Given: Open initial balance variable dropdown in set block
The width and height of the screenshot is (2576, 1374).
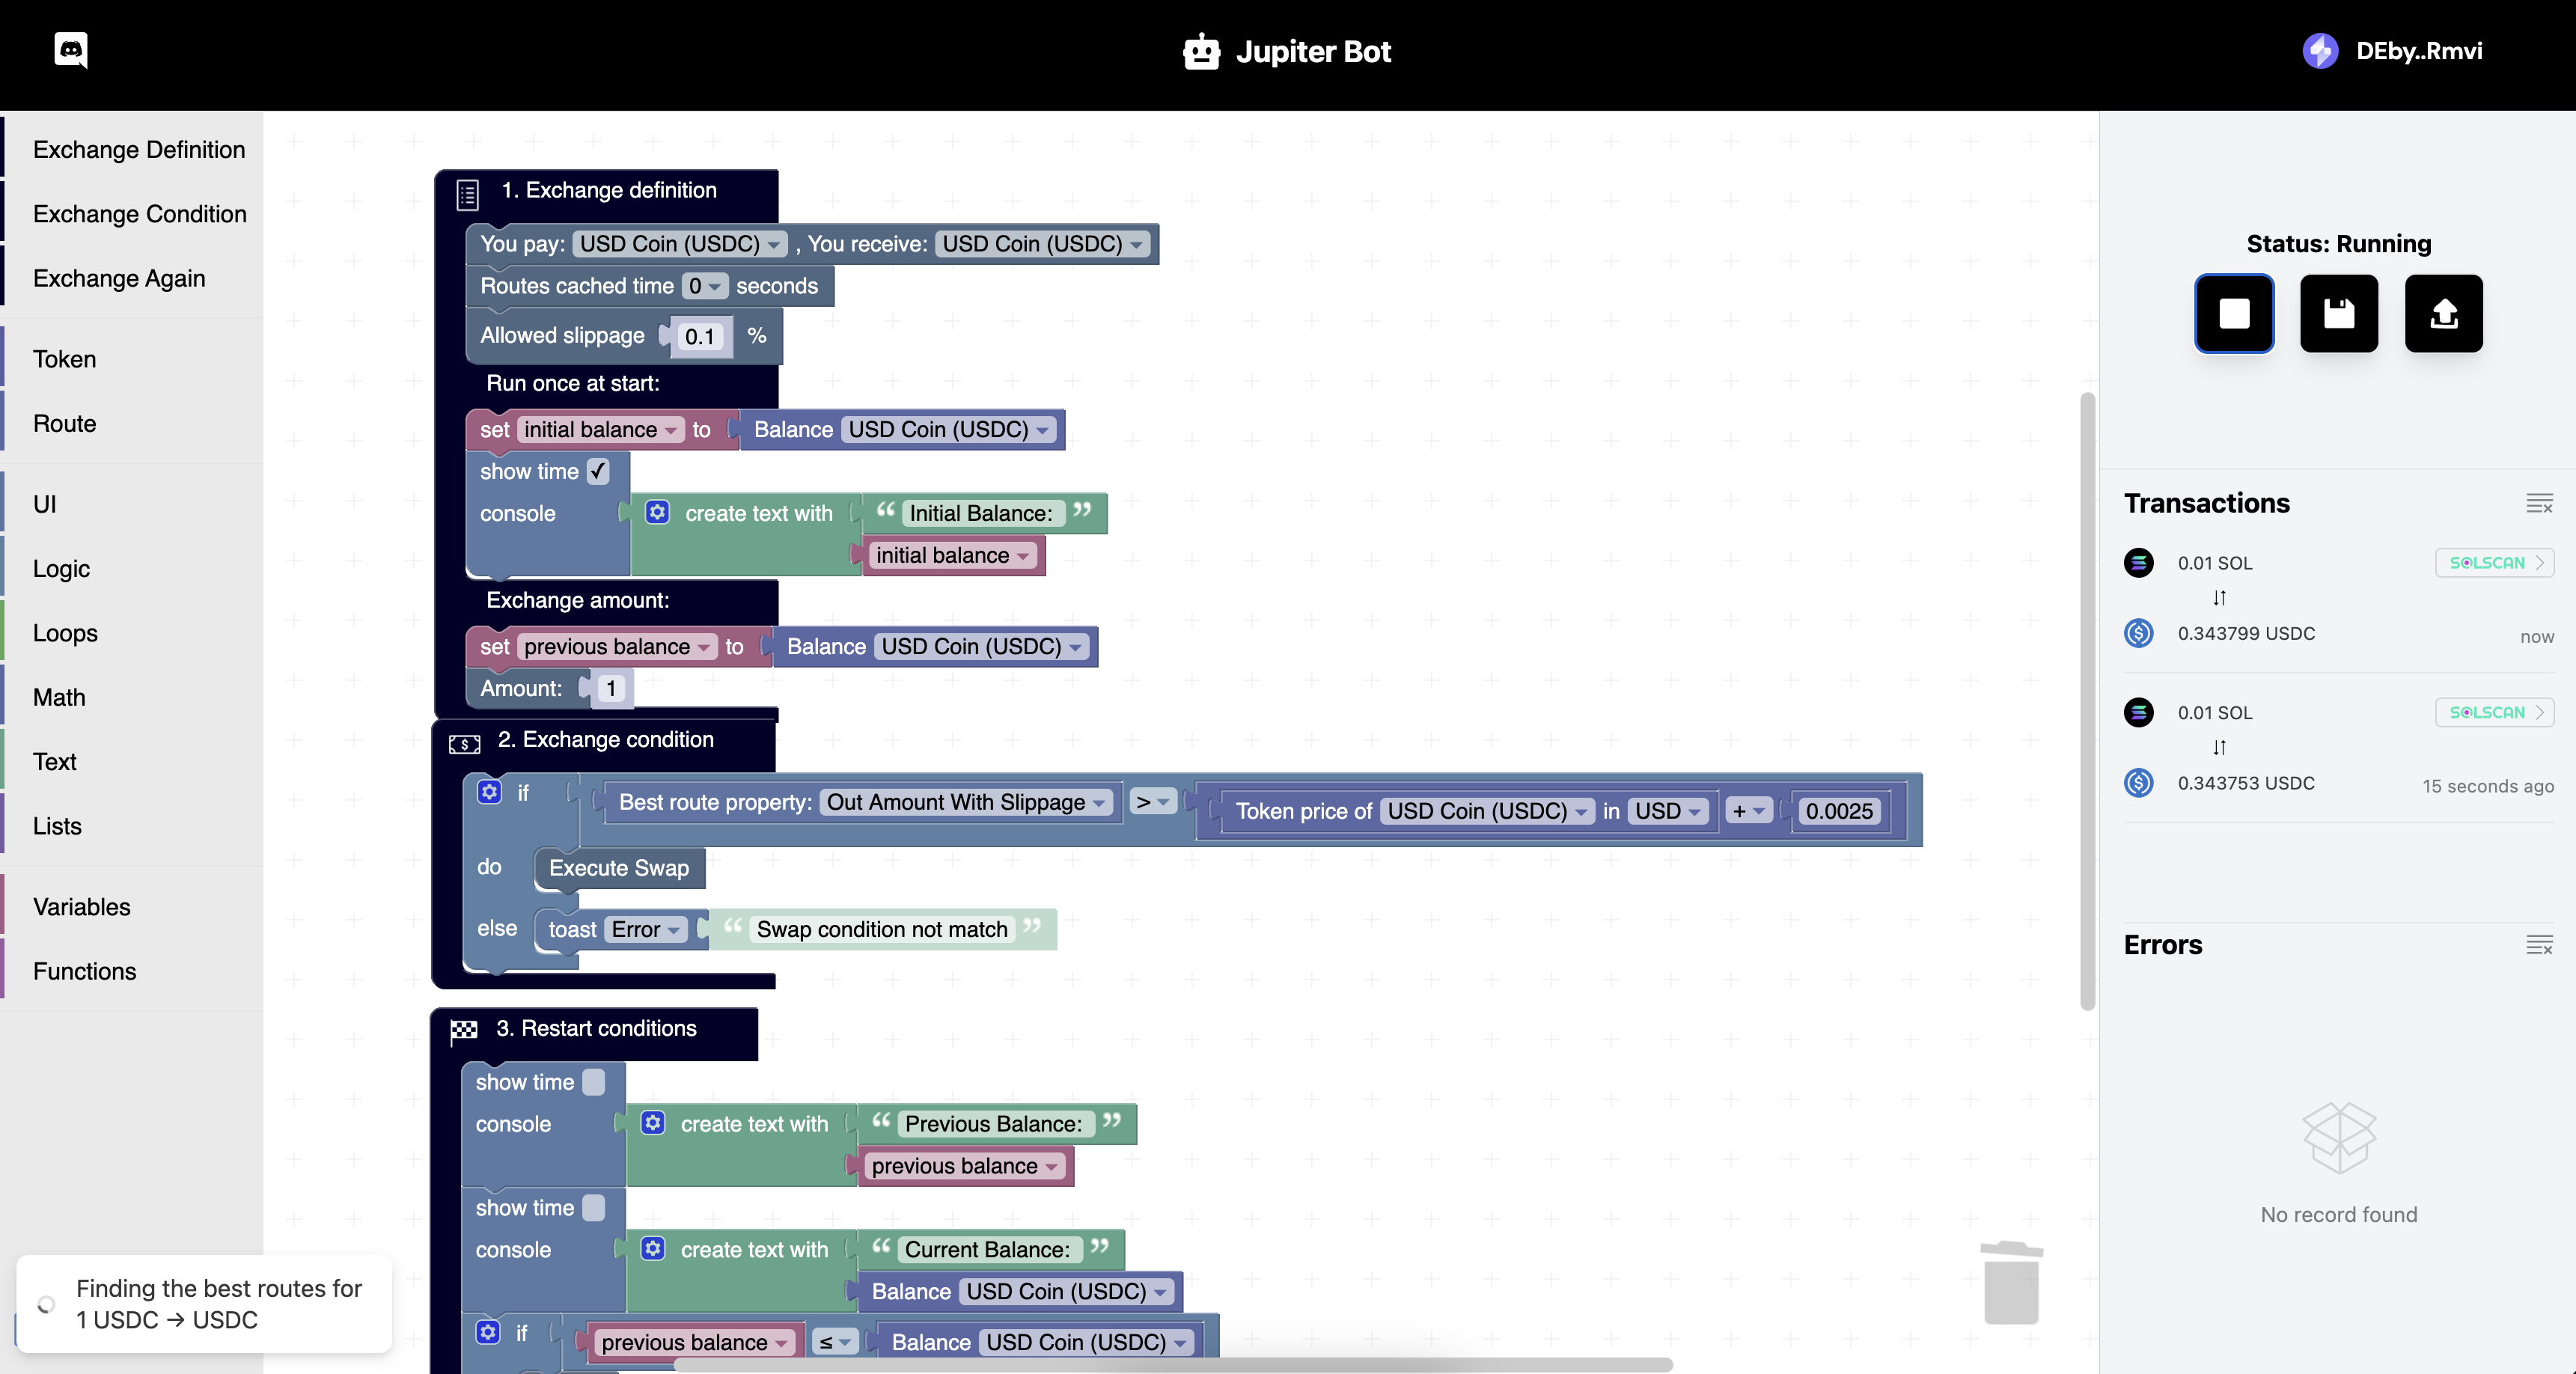Looking at the screenshot, I should click(601, 430).
